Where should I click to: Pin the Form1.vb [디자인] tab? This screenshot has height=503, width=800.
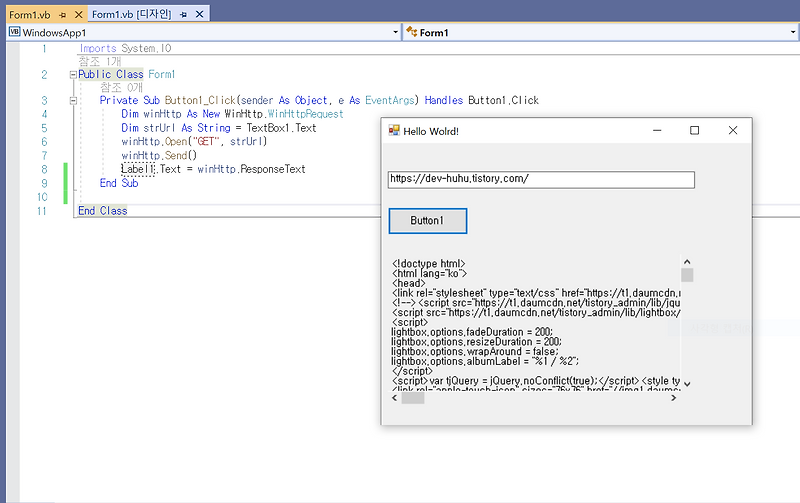click(x=183, y=15)
